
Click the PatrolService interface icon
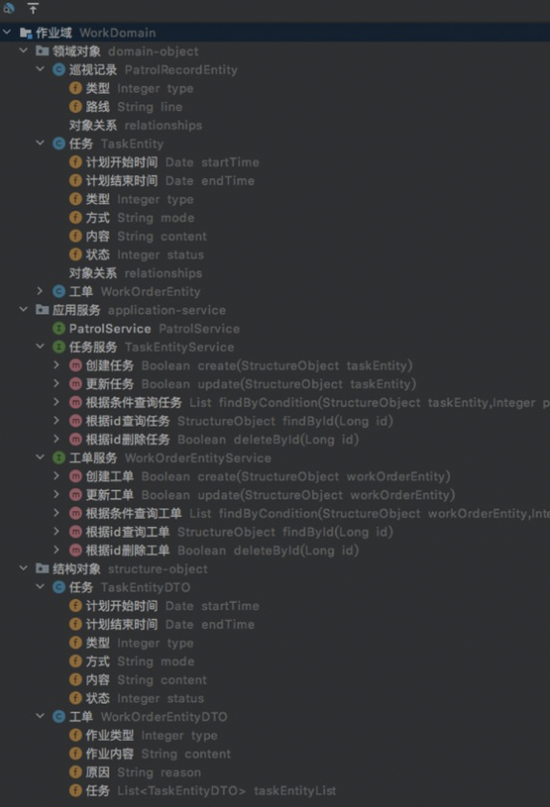(59, 328)
